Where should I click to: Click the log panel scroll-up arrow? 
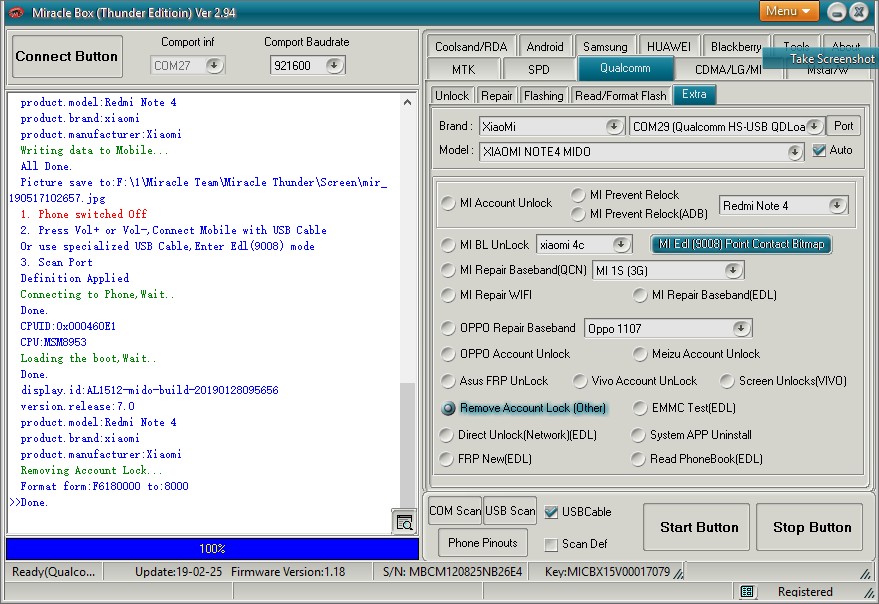click(408, 102)
